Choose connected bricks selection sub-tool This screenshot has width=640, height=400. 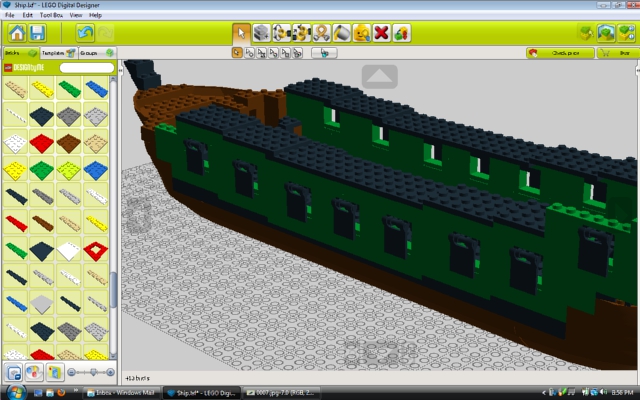pos(261,53)
